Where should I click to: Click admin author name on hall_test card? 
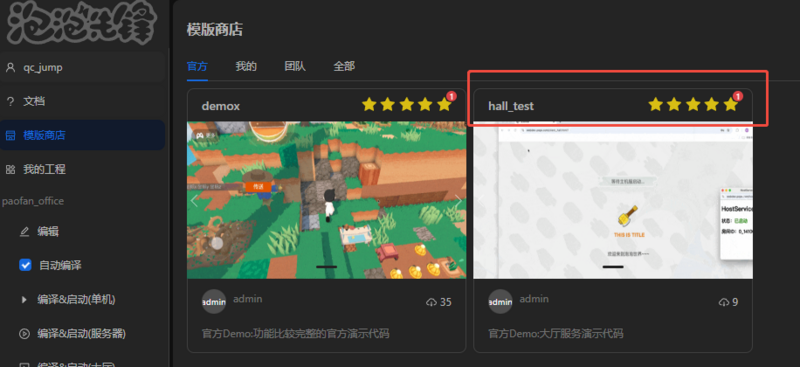click(534, 299)
